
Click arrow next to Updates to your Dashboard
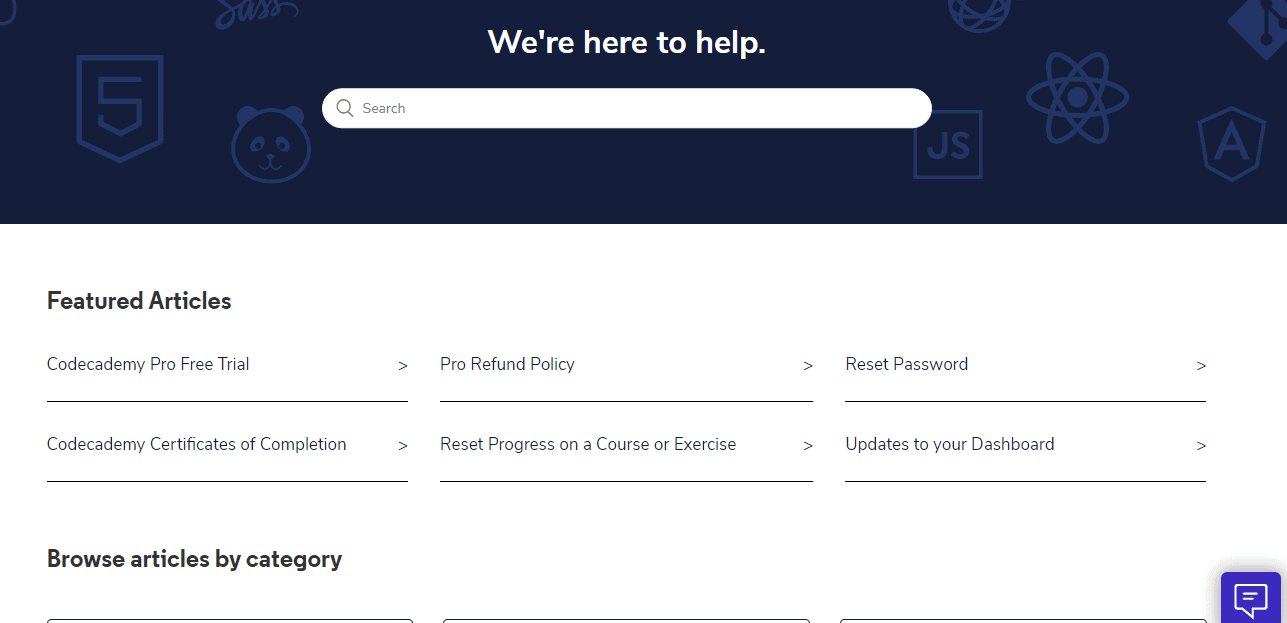tap(1201, 446)
